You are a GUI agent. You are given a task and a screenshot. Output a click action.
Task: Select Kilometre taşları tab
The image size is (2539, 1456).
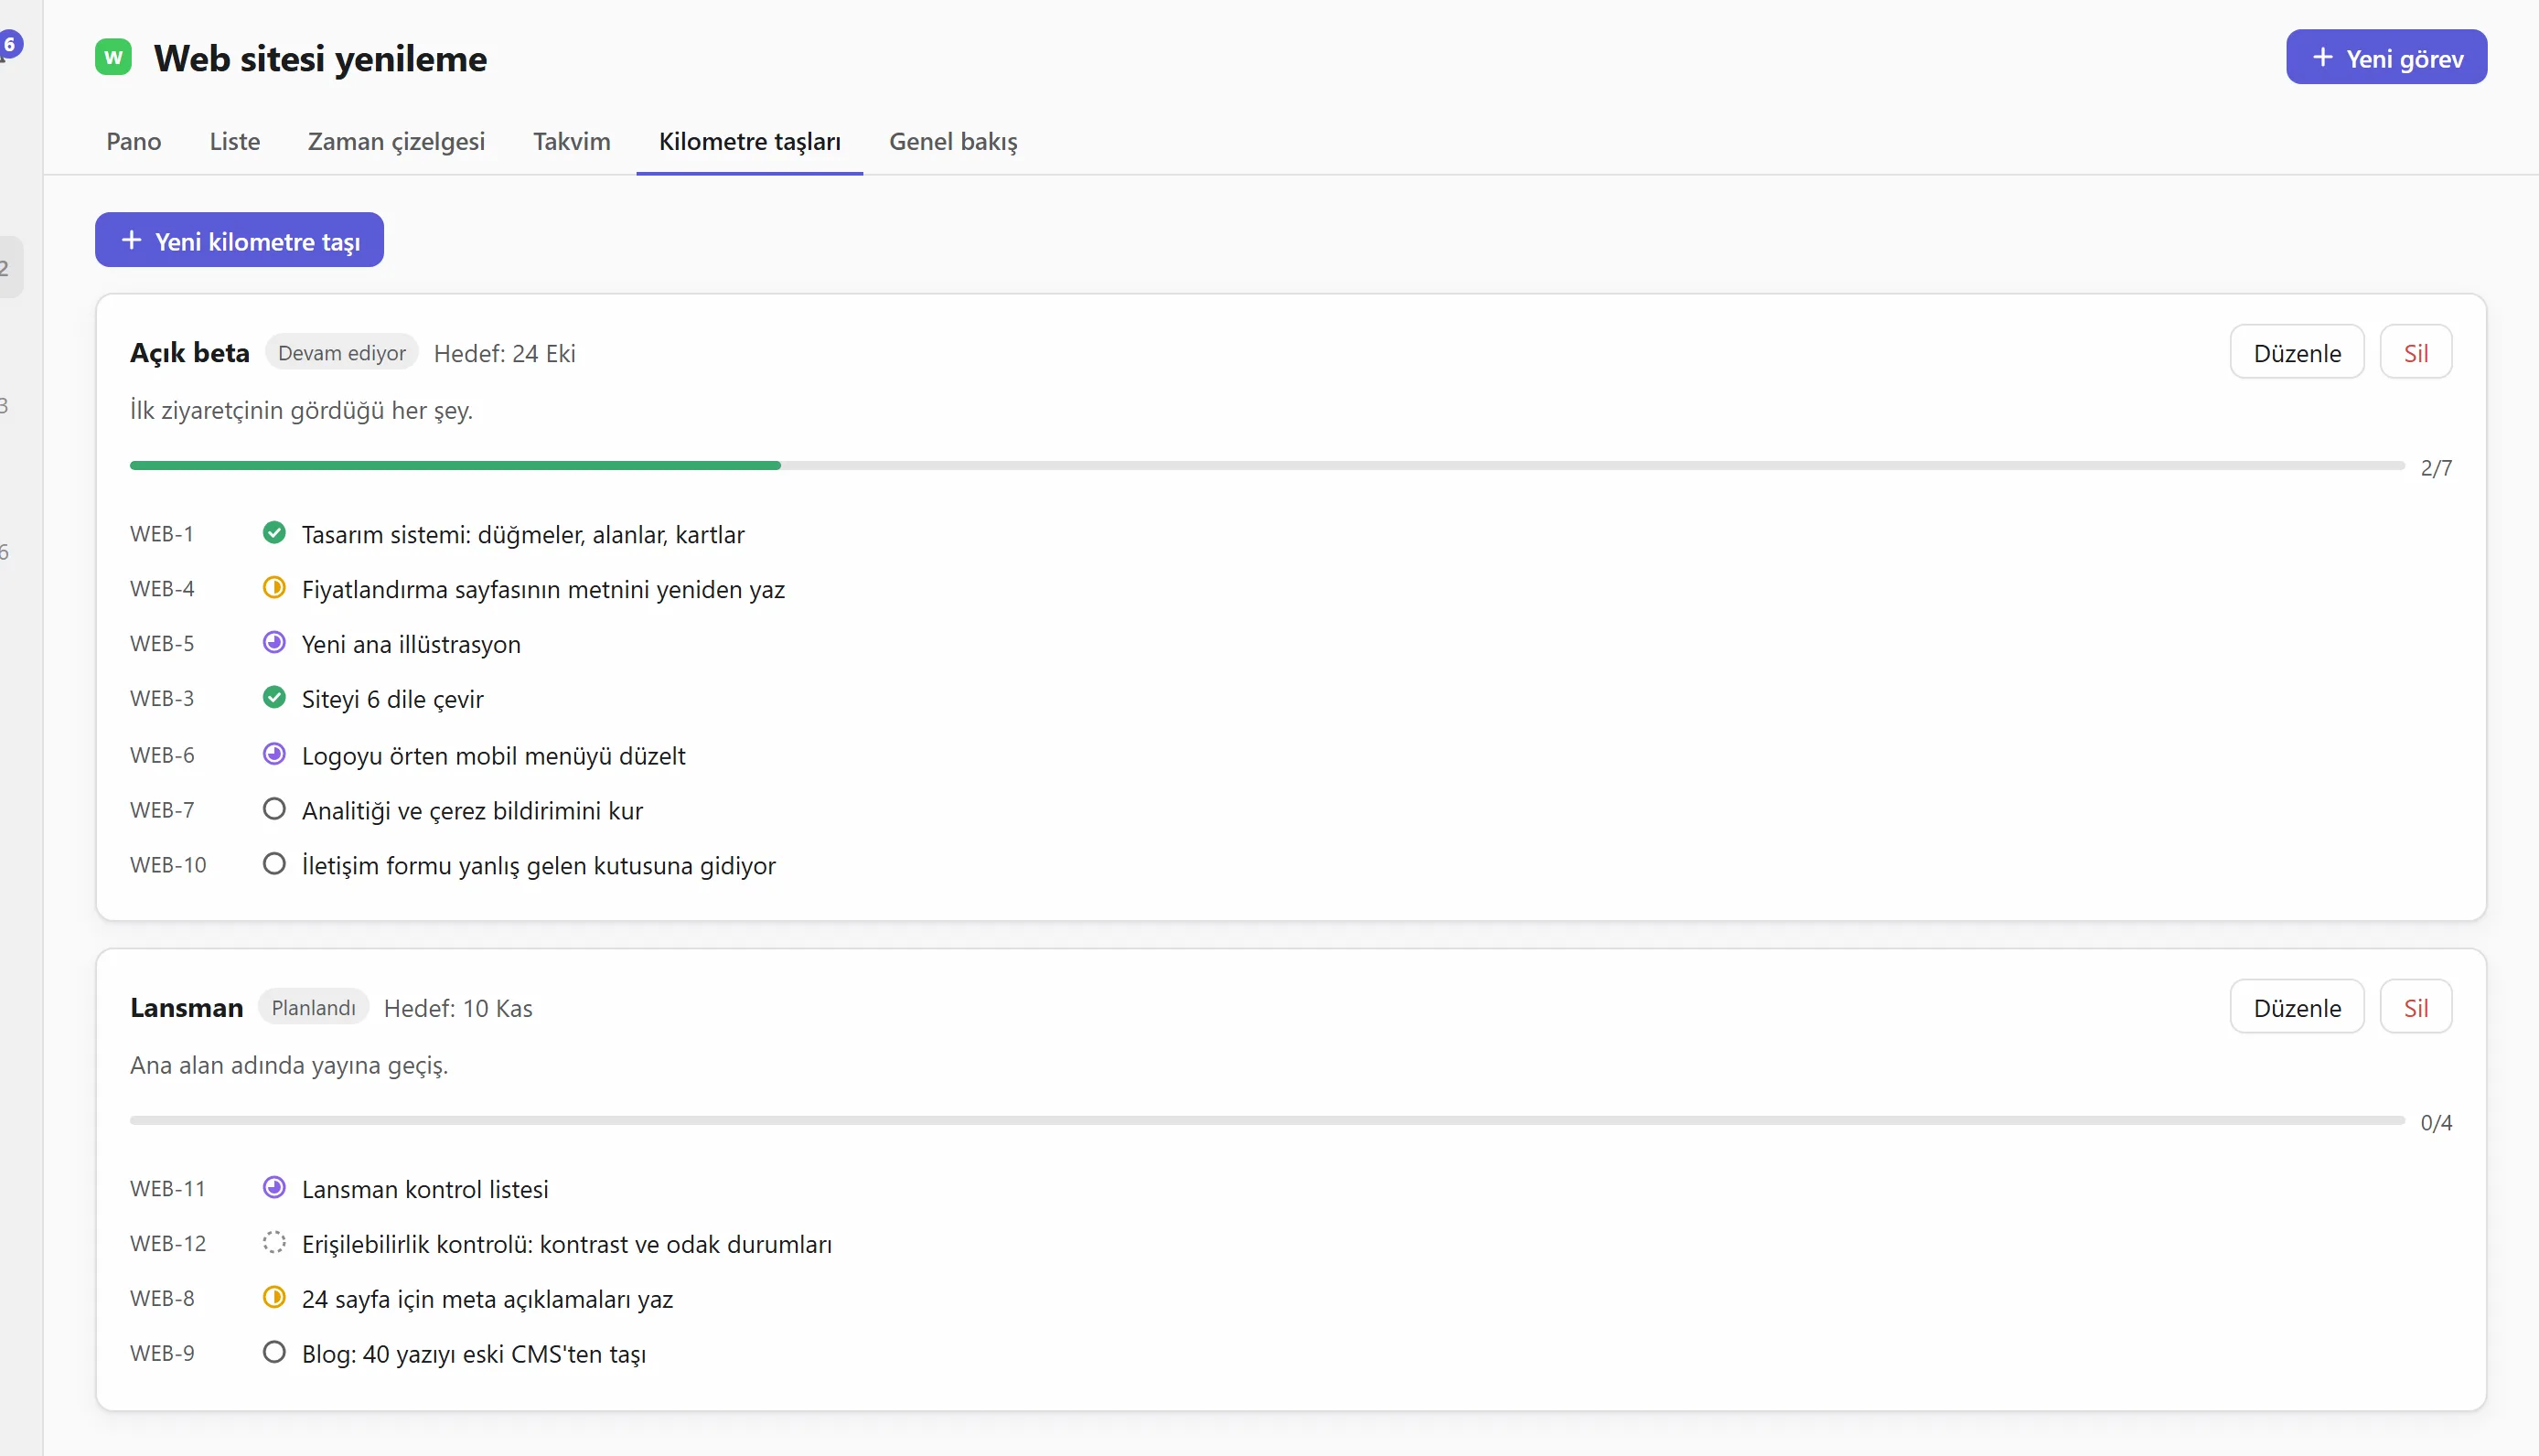coord(750,142)
